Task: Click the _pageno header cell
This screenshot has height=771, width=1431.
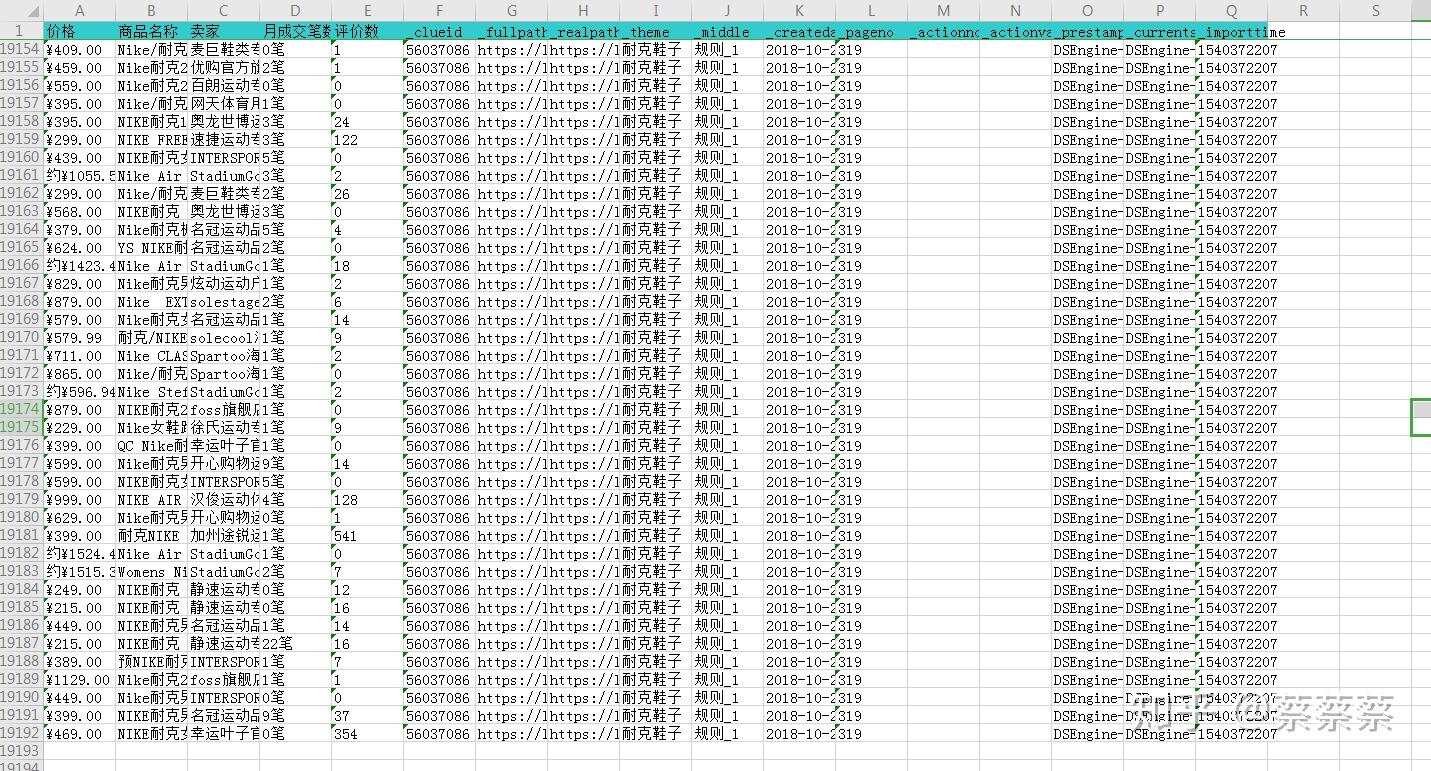Action: point(872,31)
